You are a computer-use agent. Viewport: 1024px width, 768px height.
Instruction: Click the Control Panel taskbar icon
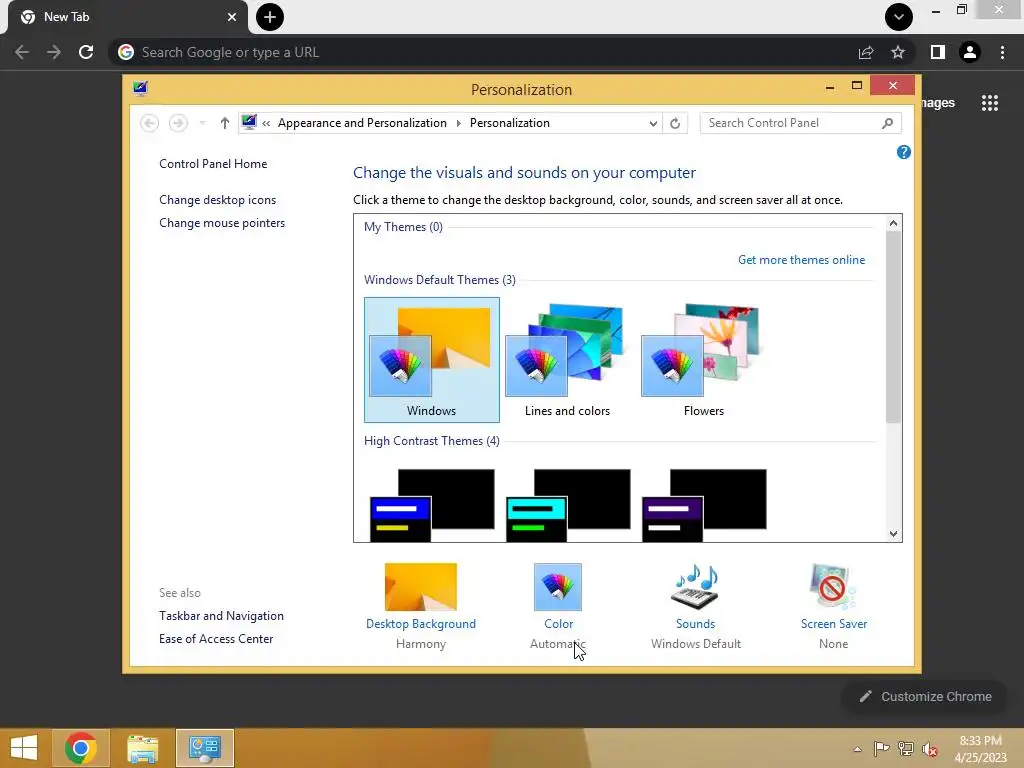tap(205, 748)
